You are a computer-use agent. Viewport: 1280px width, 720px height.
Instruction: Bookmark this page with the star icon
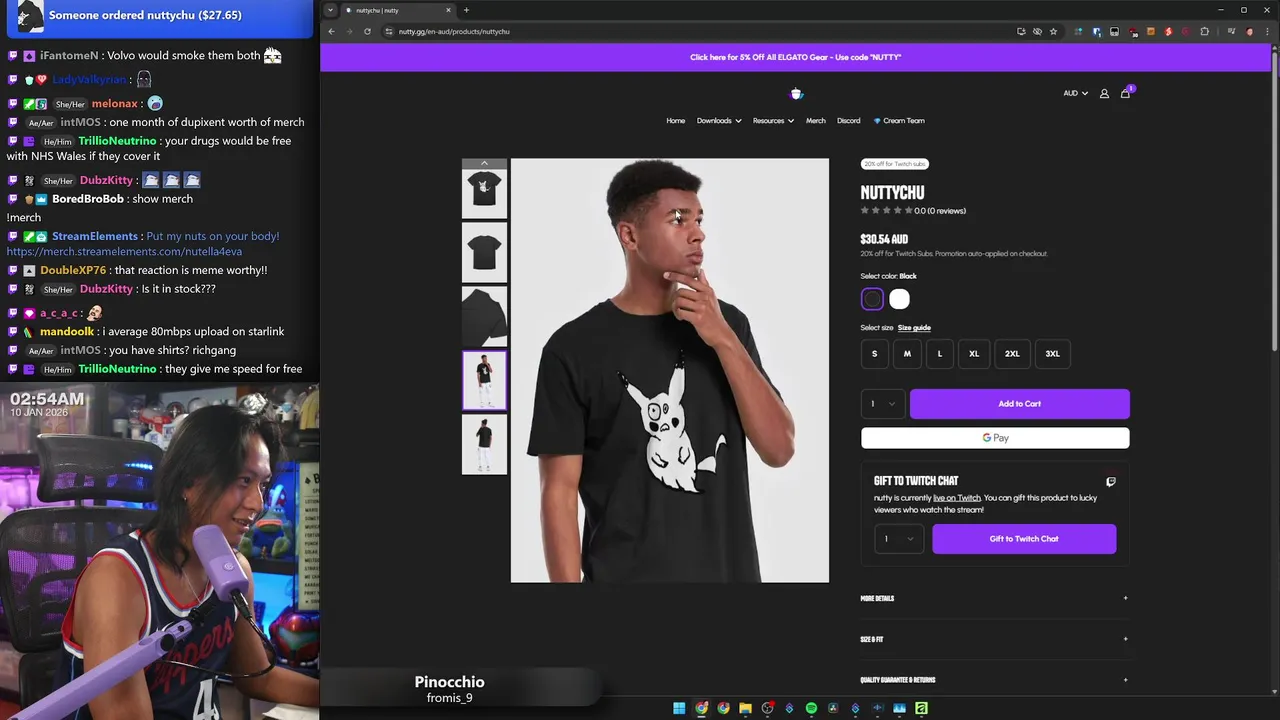(1053, 31)
